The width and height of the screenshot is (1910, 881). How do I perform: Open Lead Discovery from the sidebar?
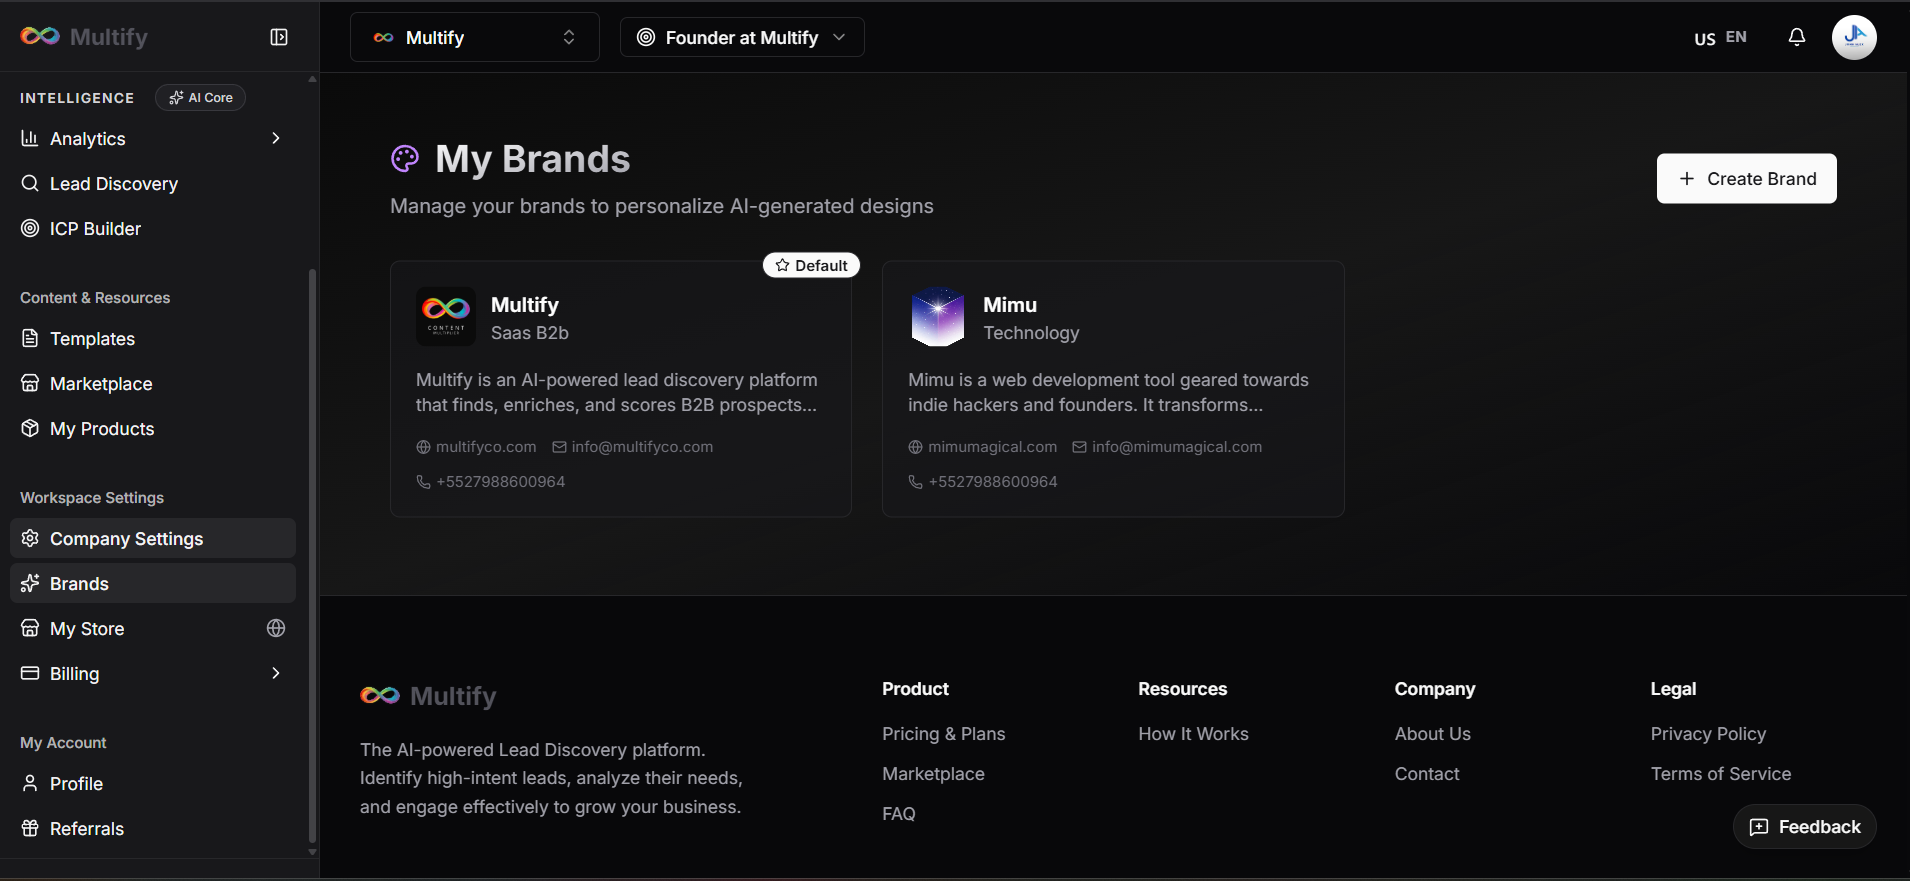click(x=113, y=183)
